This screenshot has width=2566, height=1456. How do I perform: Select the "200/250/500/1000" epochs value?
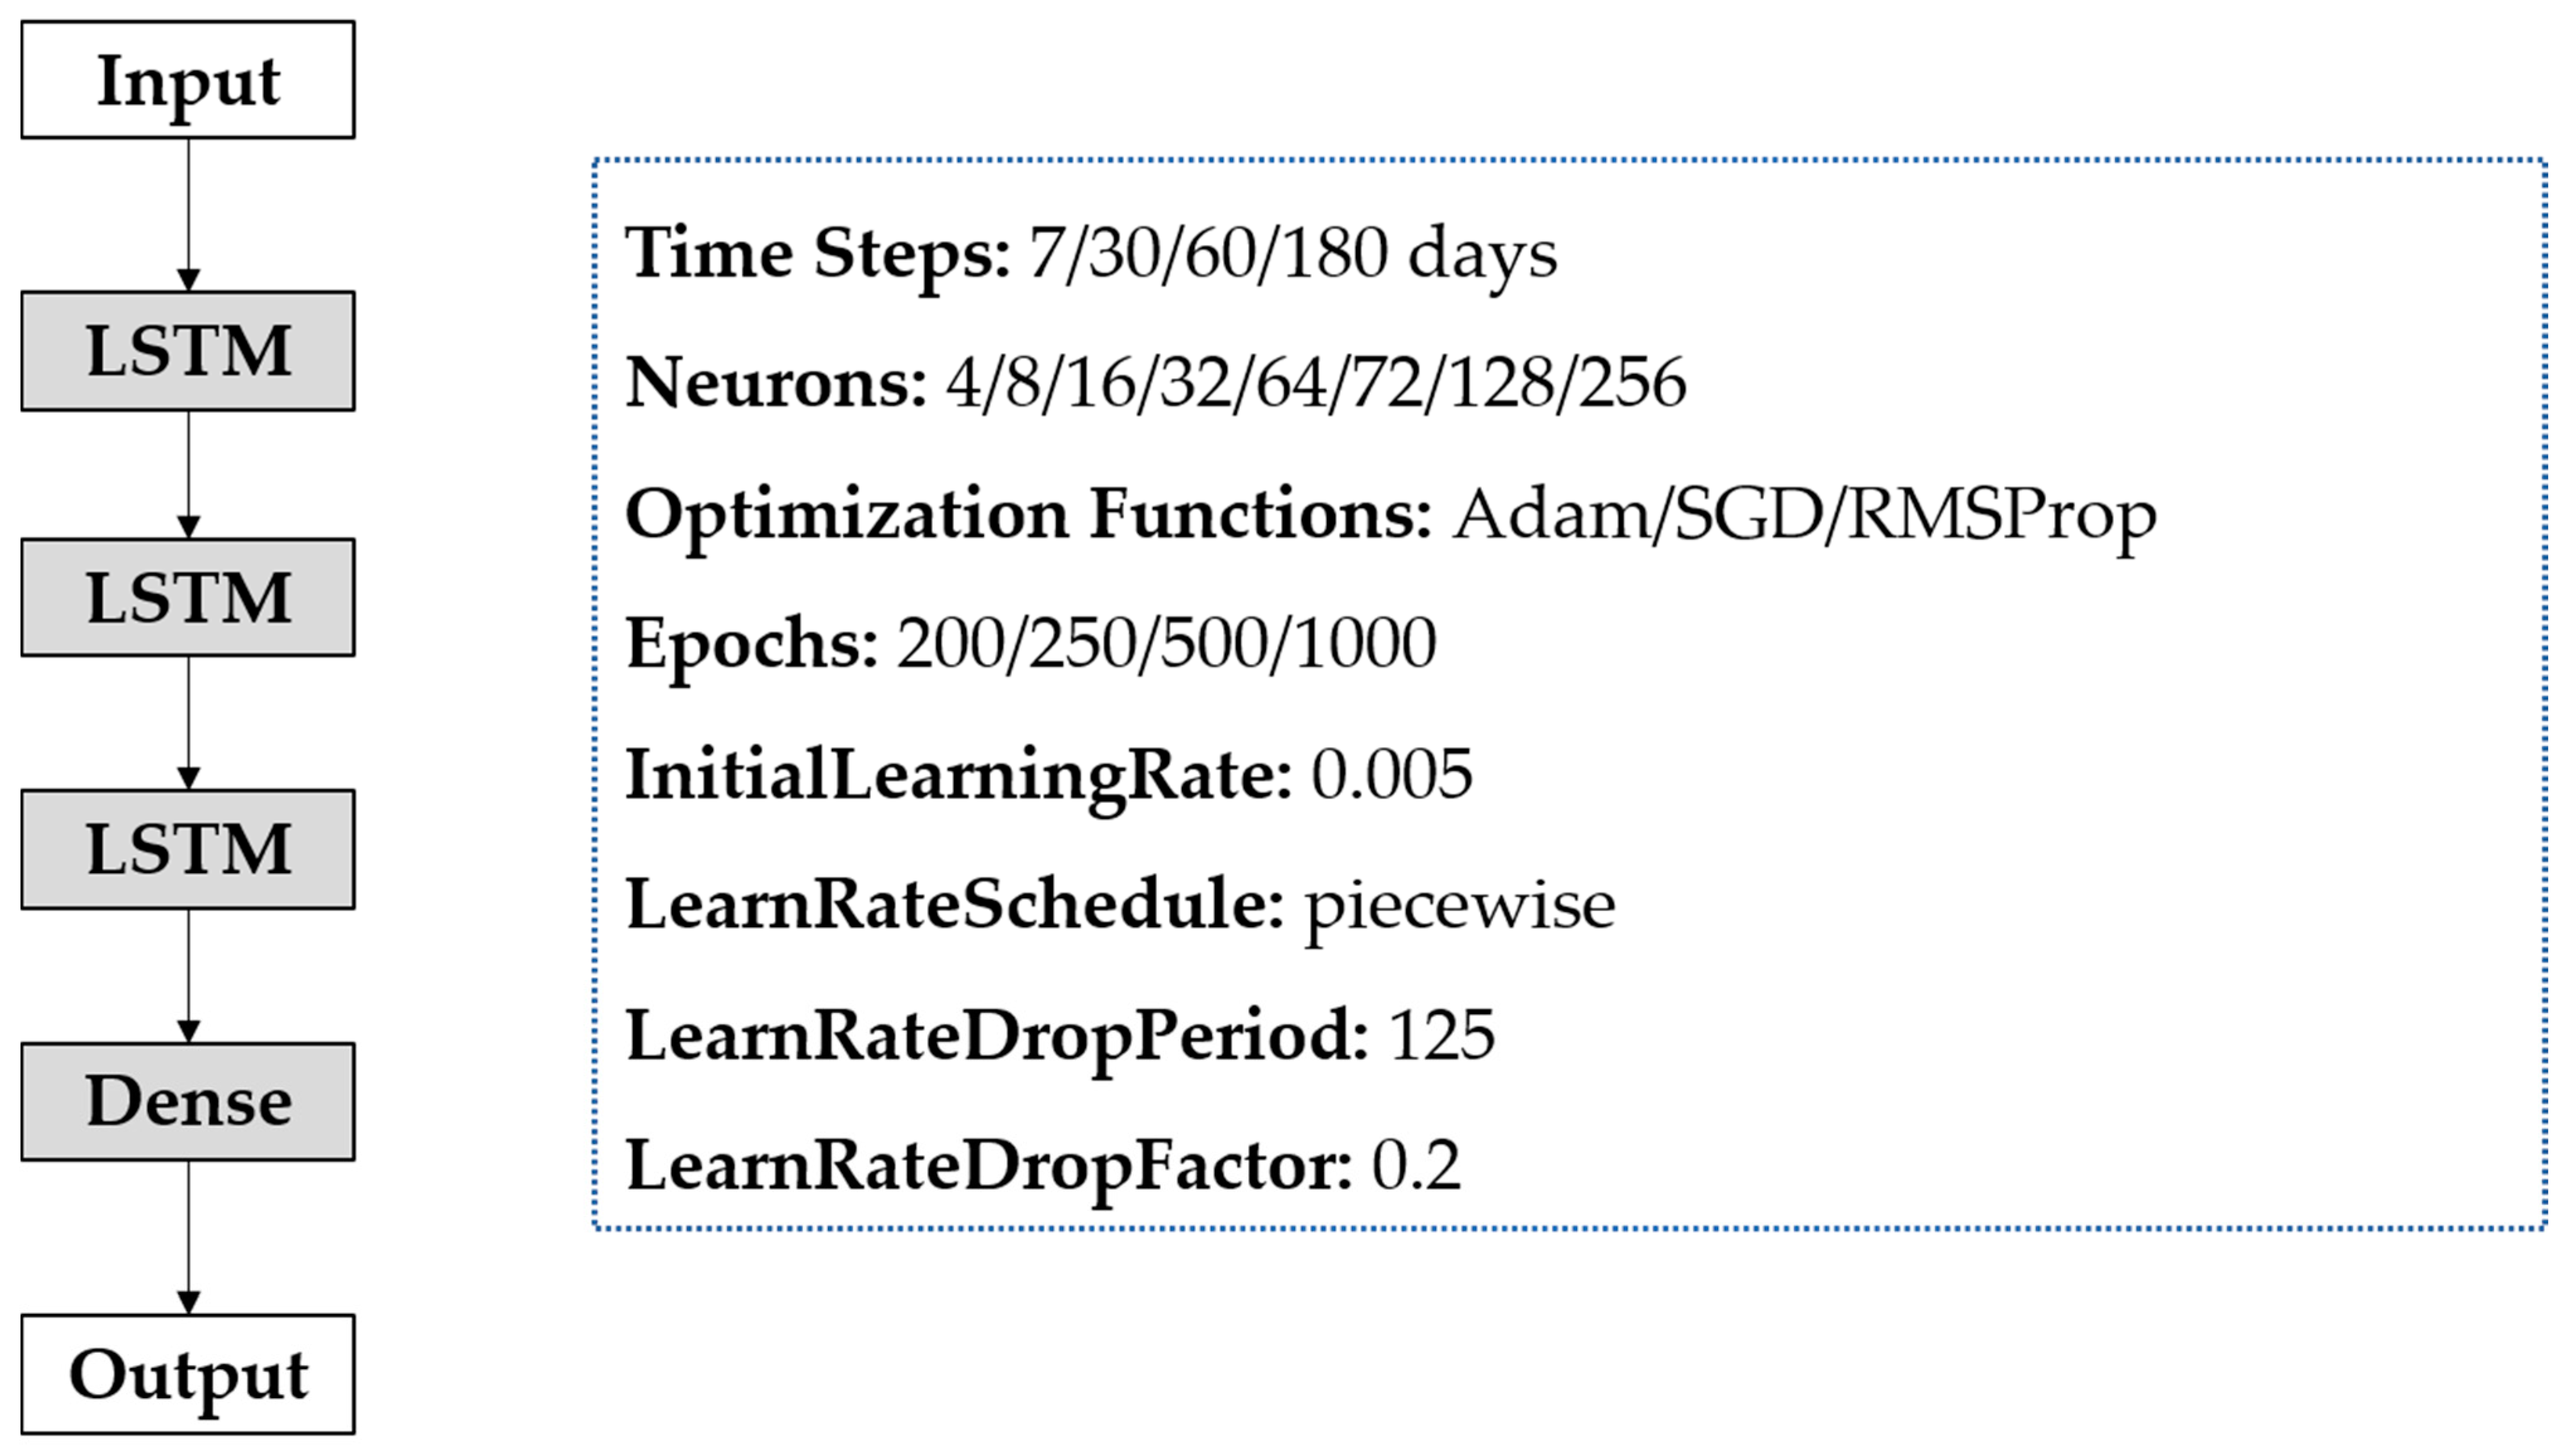[1166, 643]
